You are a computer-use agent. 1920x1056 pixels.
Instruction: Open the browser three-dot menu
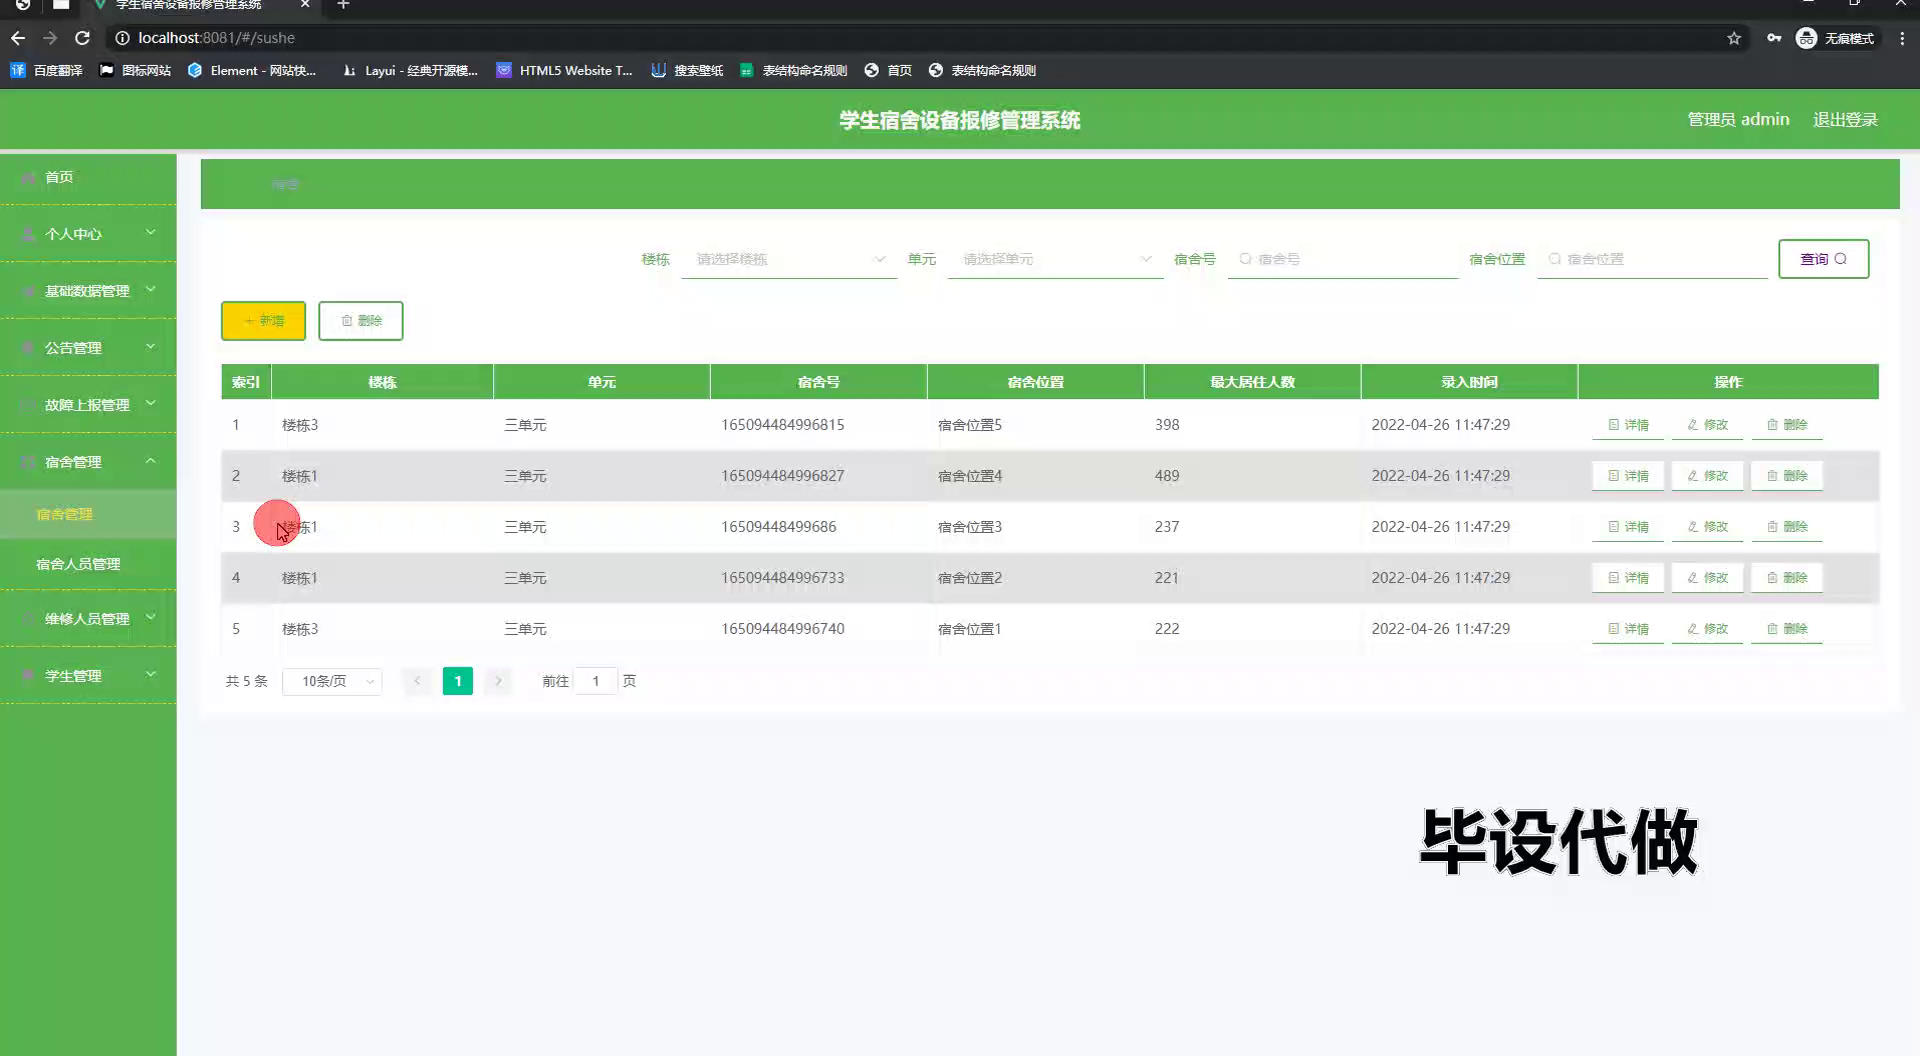1902,38
